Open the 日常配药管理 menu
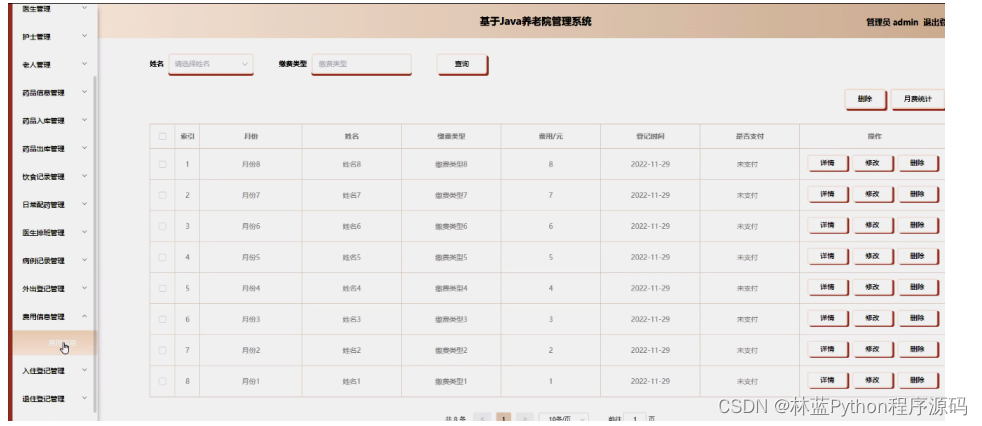The width and height of the screenshot is (982, 426). (54, 205)
